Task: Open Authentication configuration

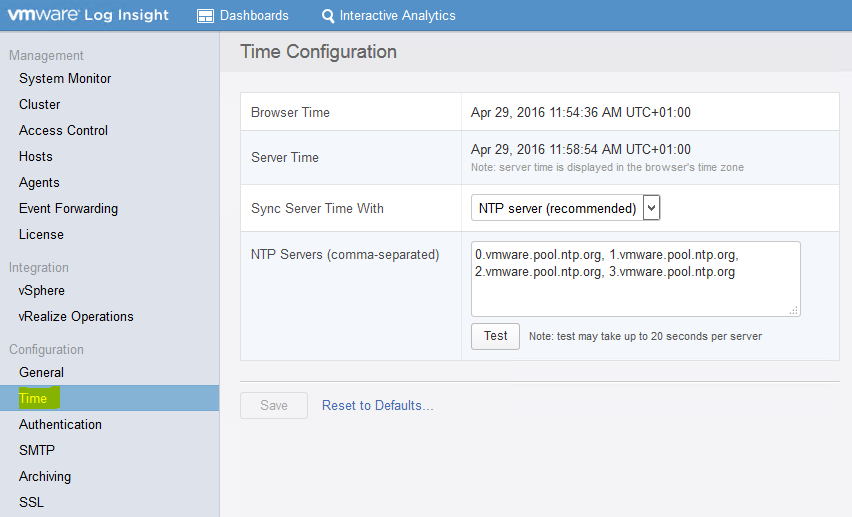Action: point(60,425)
